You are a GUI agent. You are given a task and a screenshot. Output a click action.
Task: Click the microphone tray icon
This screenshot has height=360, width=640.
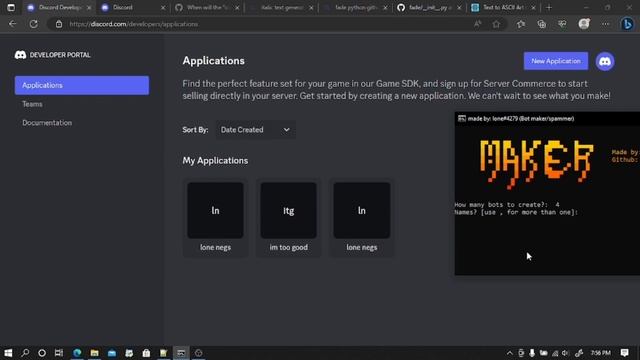click(532, 353)
